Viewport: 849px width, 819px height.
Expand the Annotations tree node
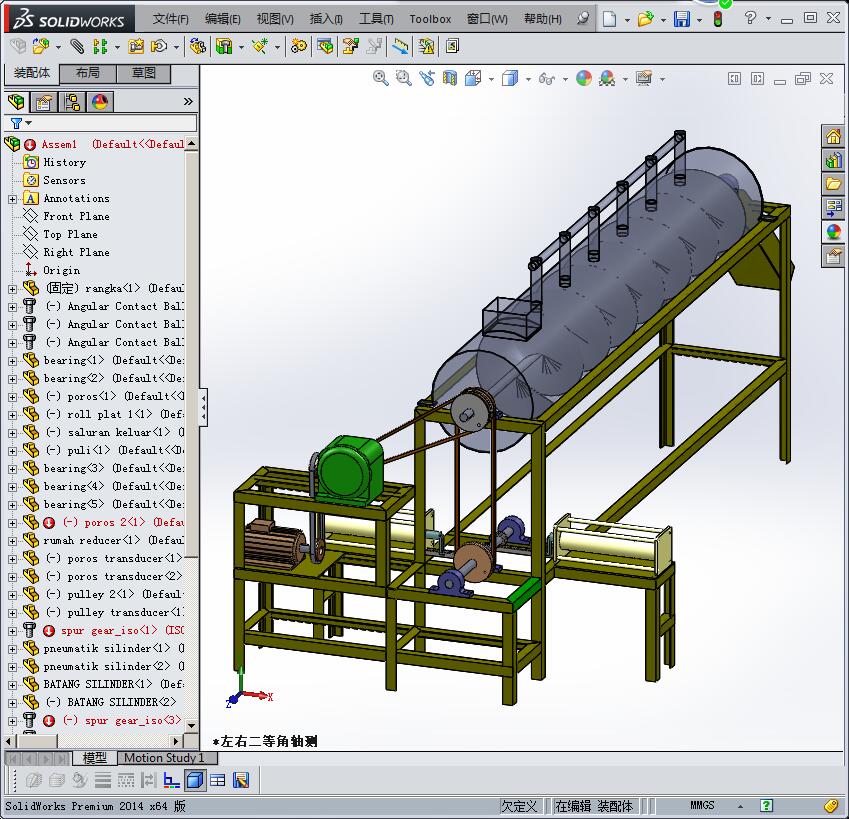[12, 198]
